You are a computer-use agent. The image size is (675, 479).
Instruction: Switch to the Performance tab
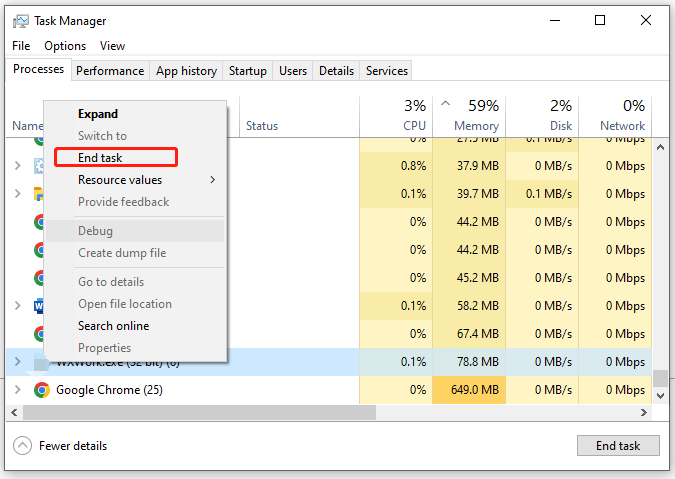110,71
